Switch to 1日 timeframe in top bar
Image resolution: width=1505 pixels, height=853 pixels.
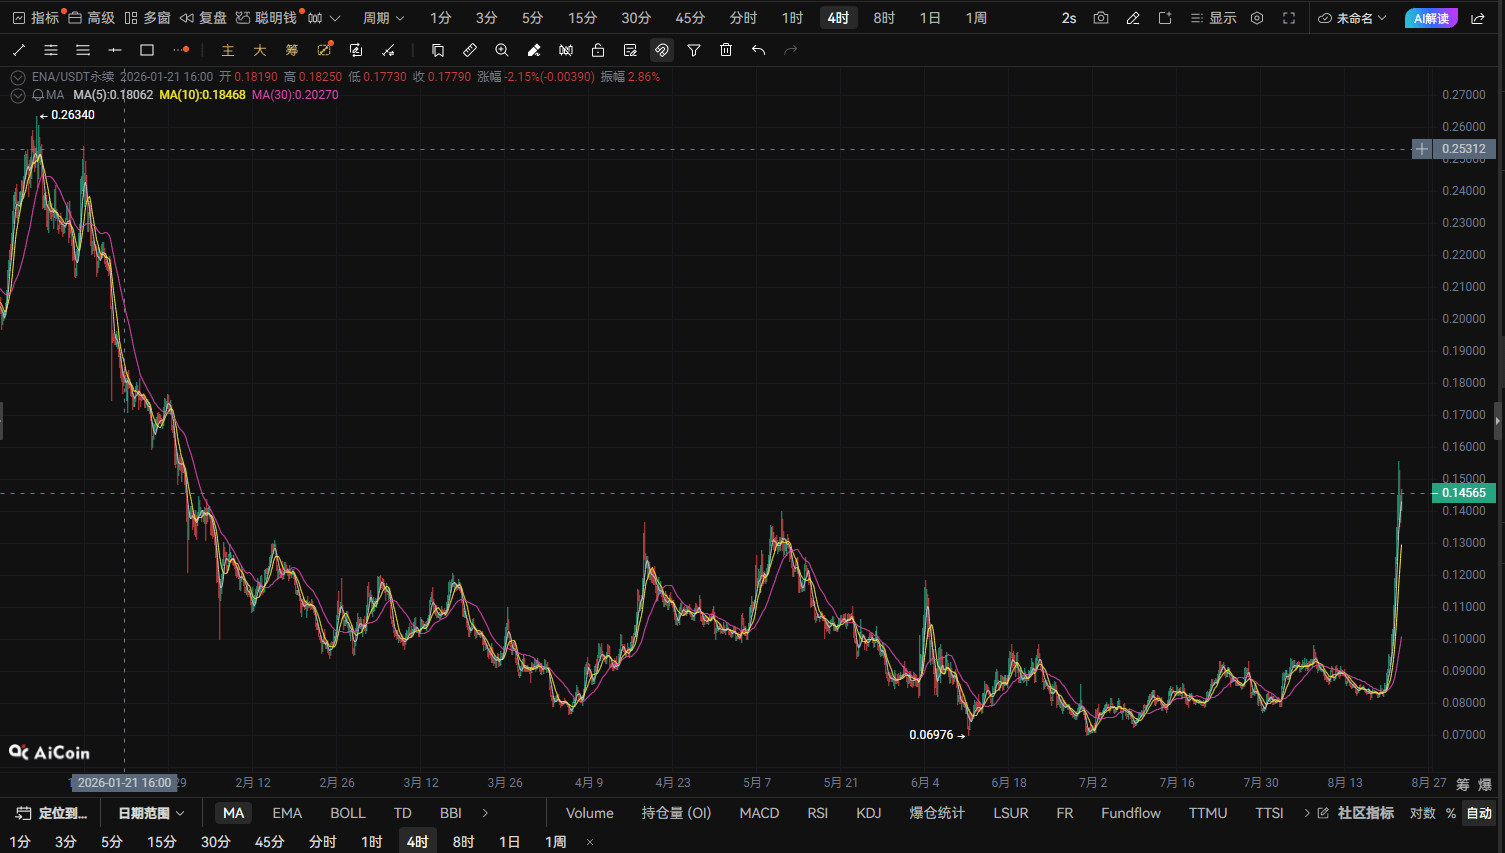930,18
